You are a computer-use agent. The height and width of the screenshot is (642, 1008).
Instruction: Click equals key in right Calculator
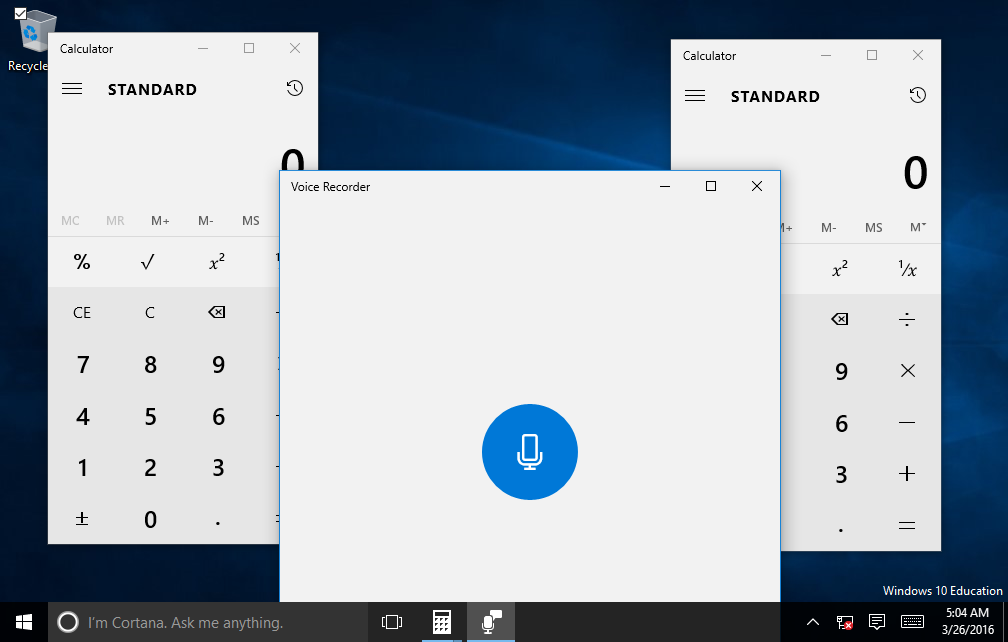coord(907,526)
